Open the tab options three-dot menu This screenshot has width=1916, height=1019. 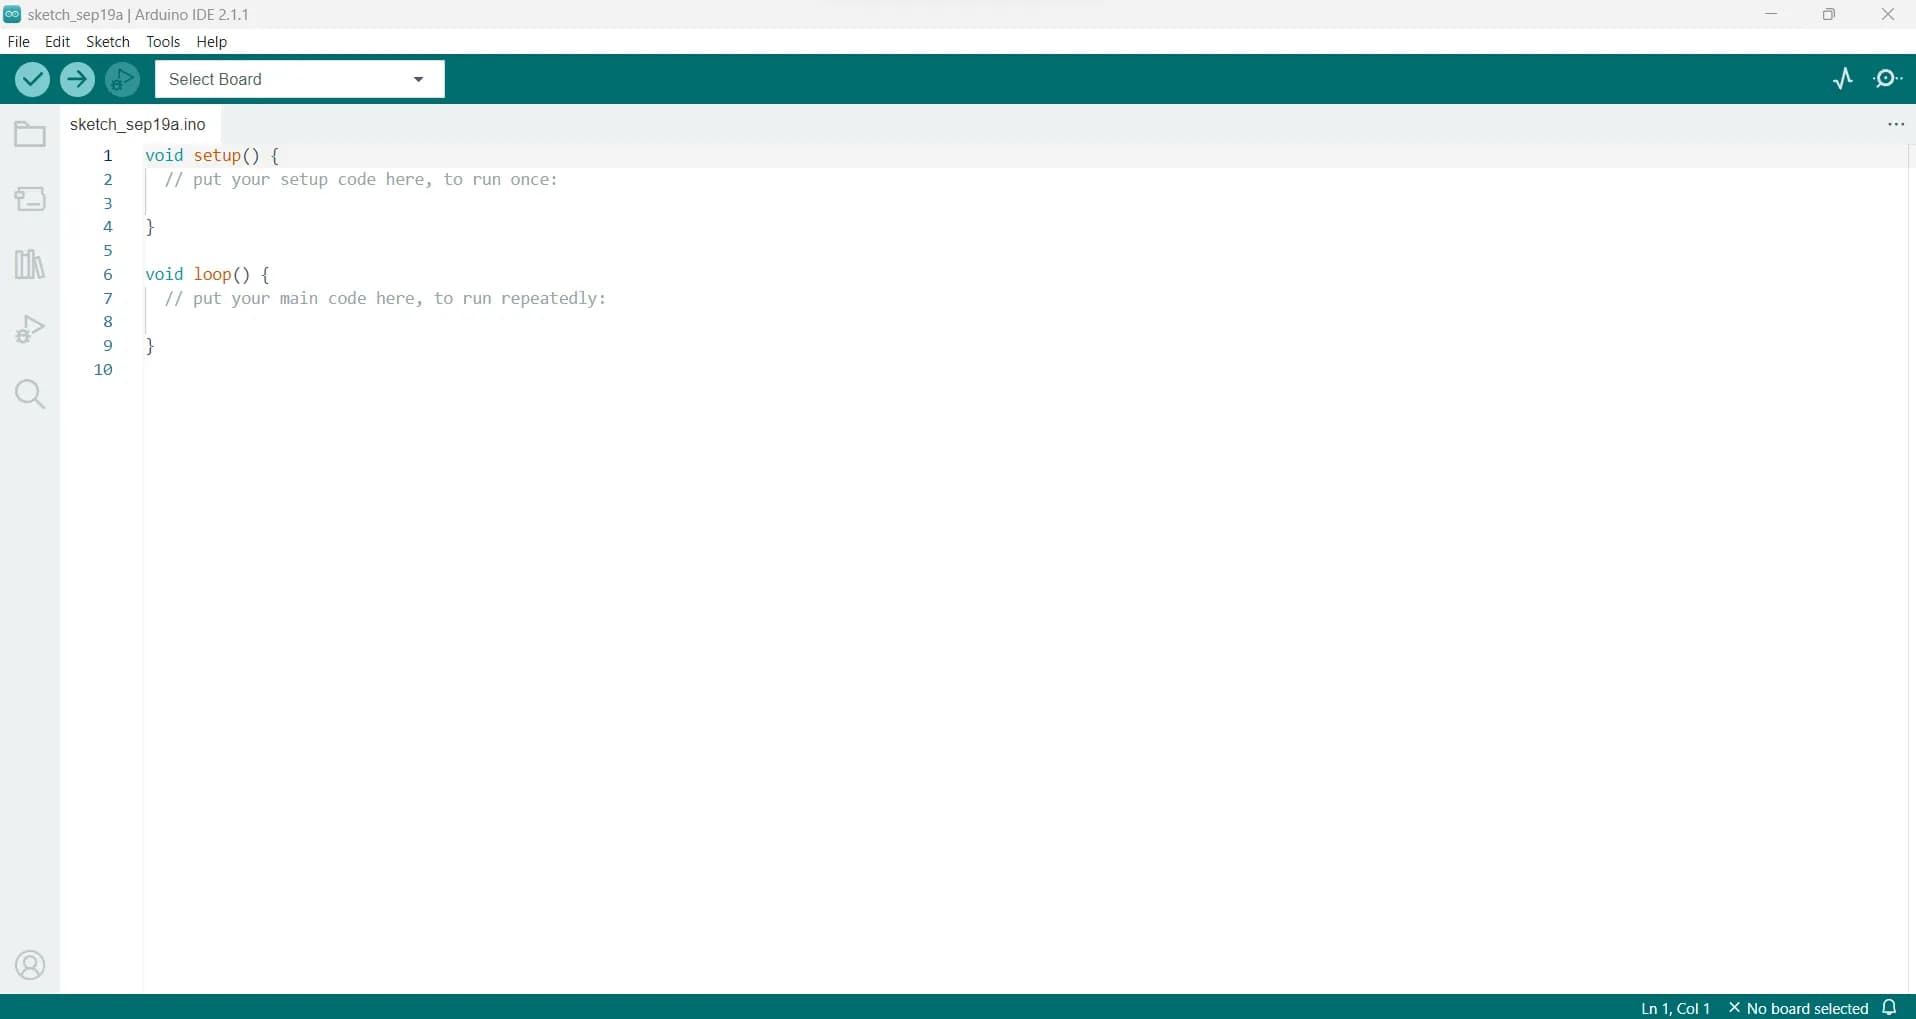coord(1895,124)
